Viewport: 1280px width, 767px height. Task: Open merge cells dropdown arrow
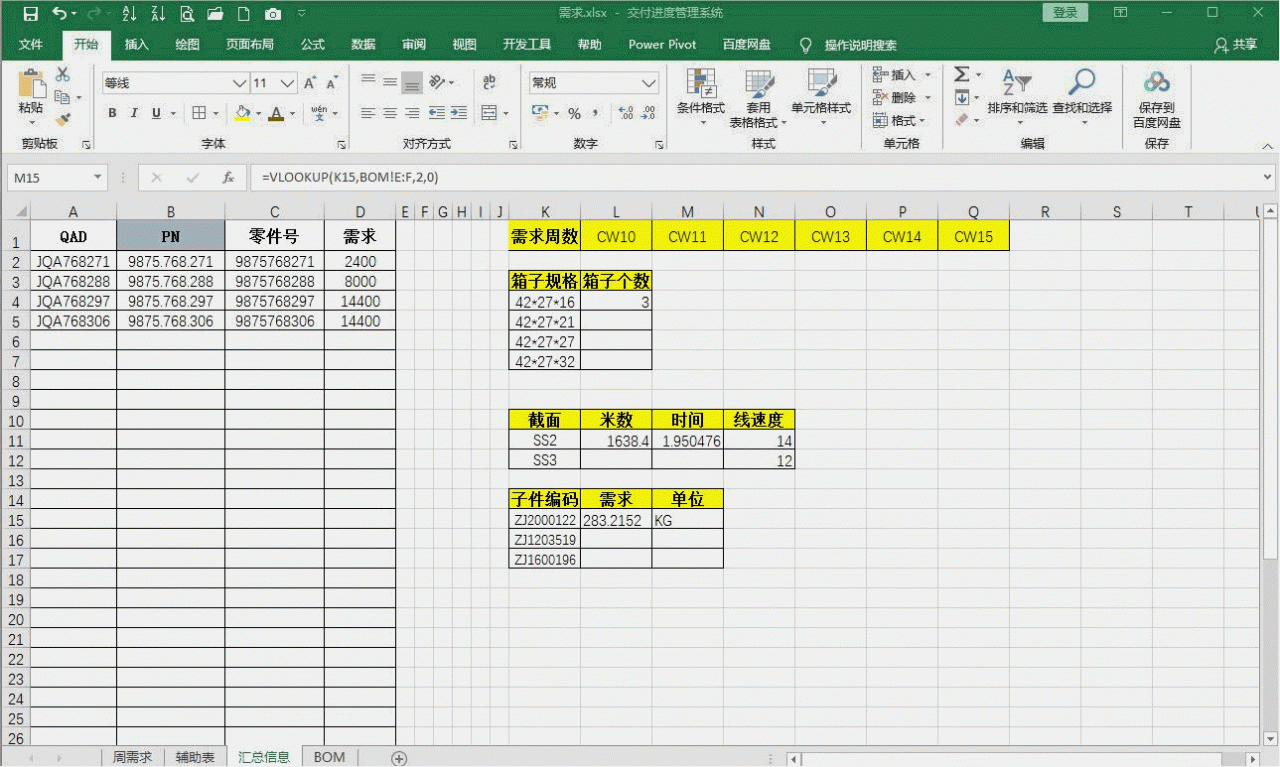(504, 113)
